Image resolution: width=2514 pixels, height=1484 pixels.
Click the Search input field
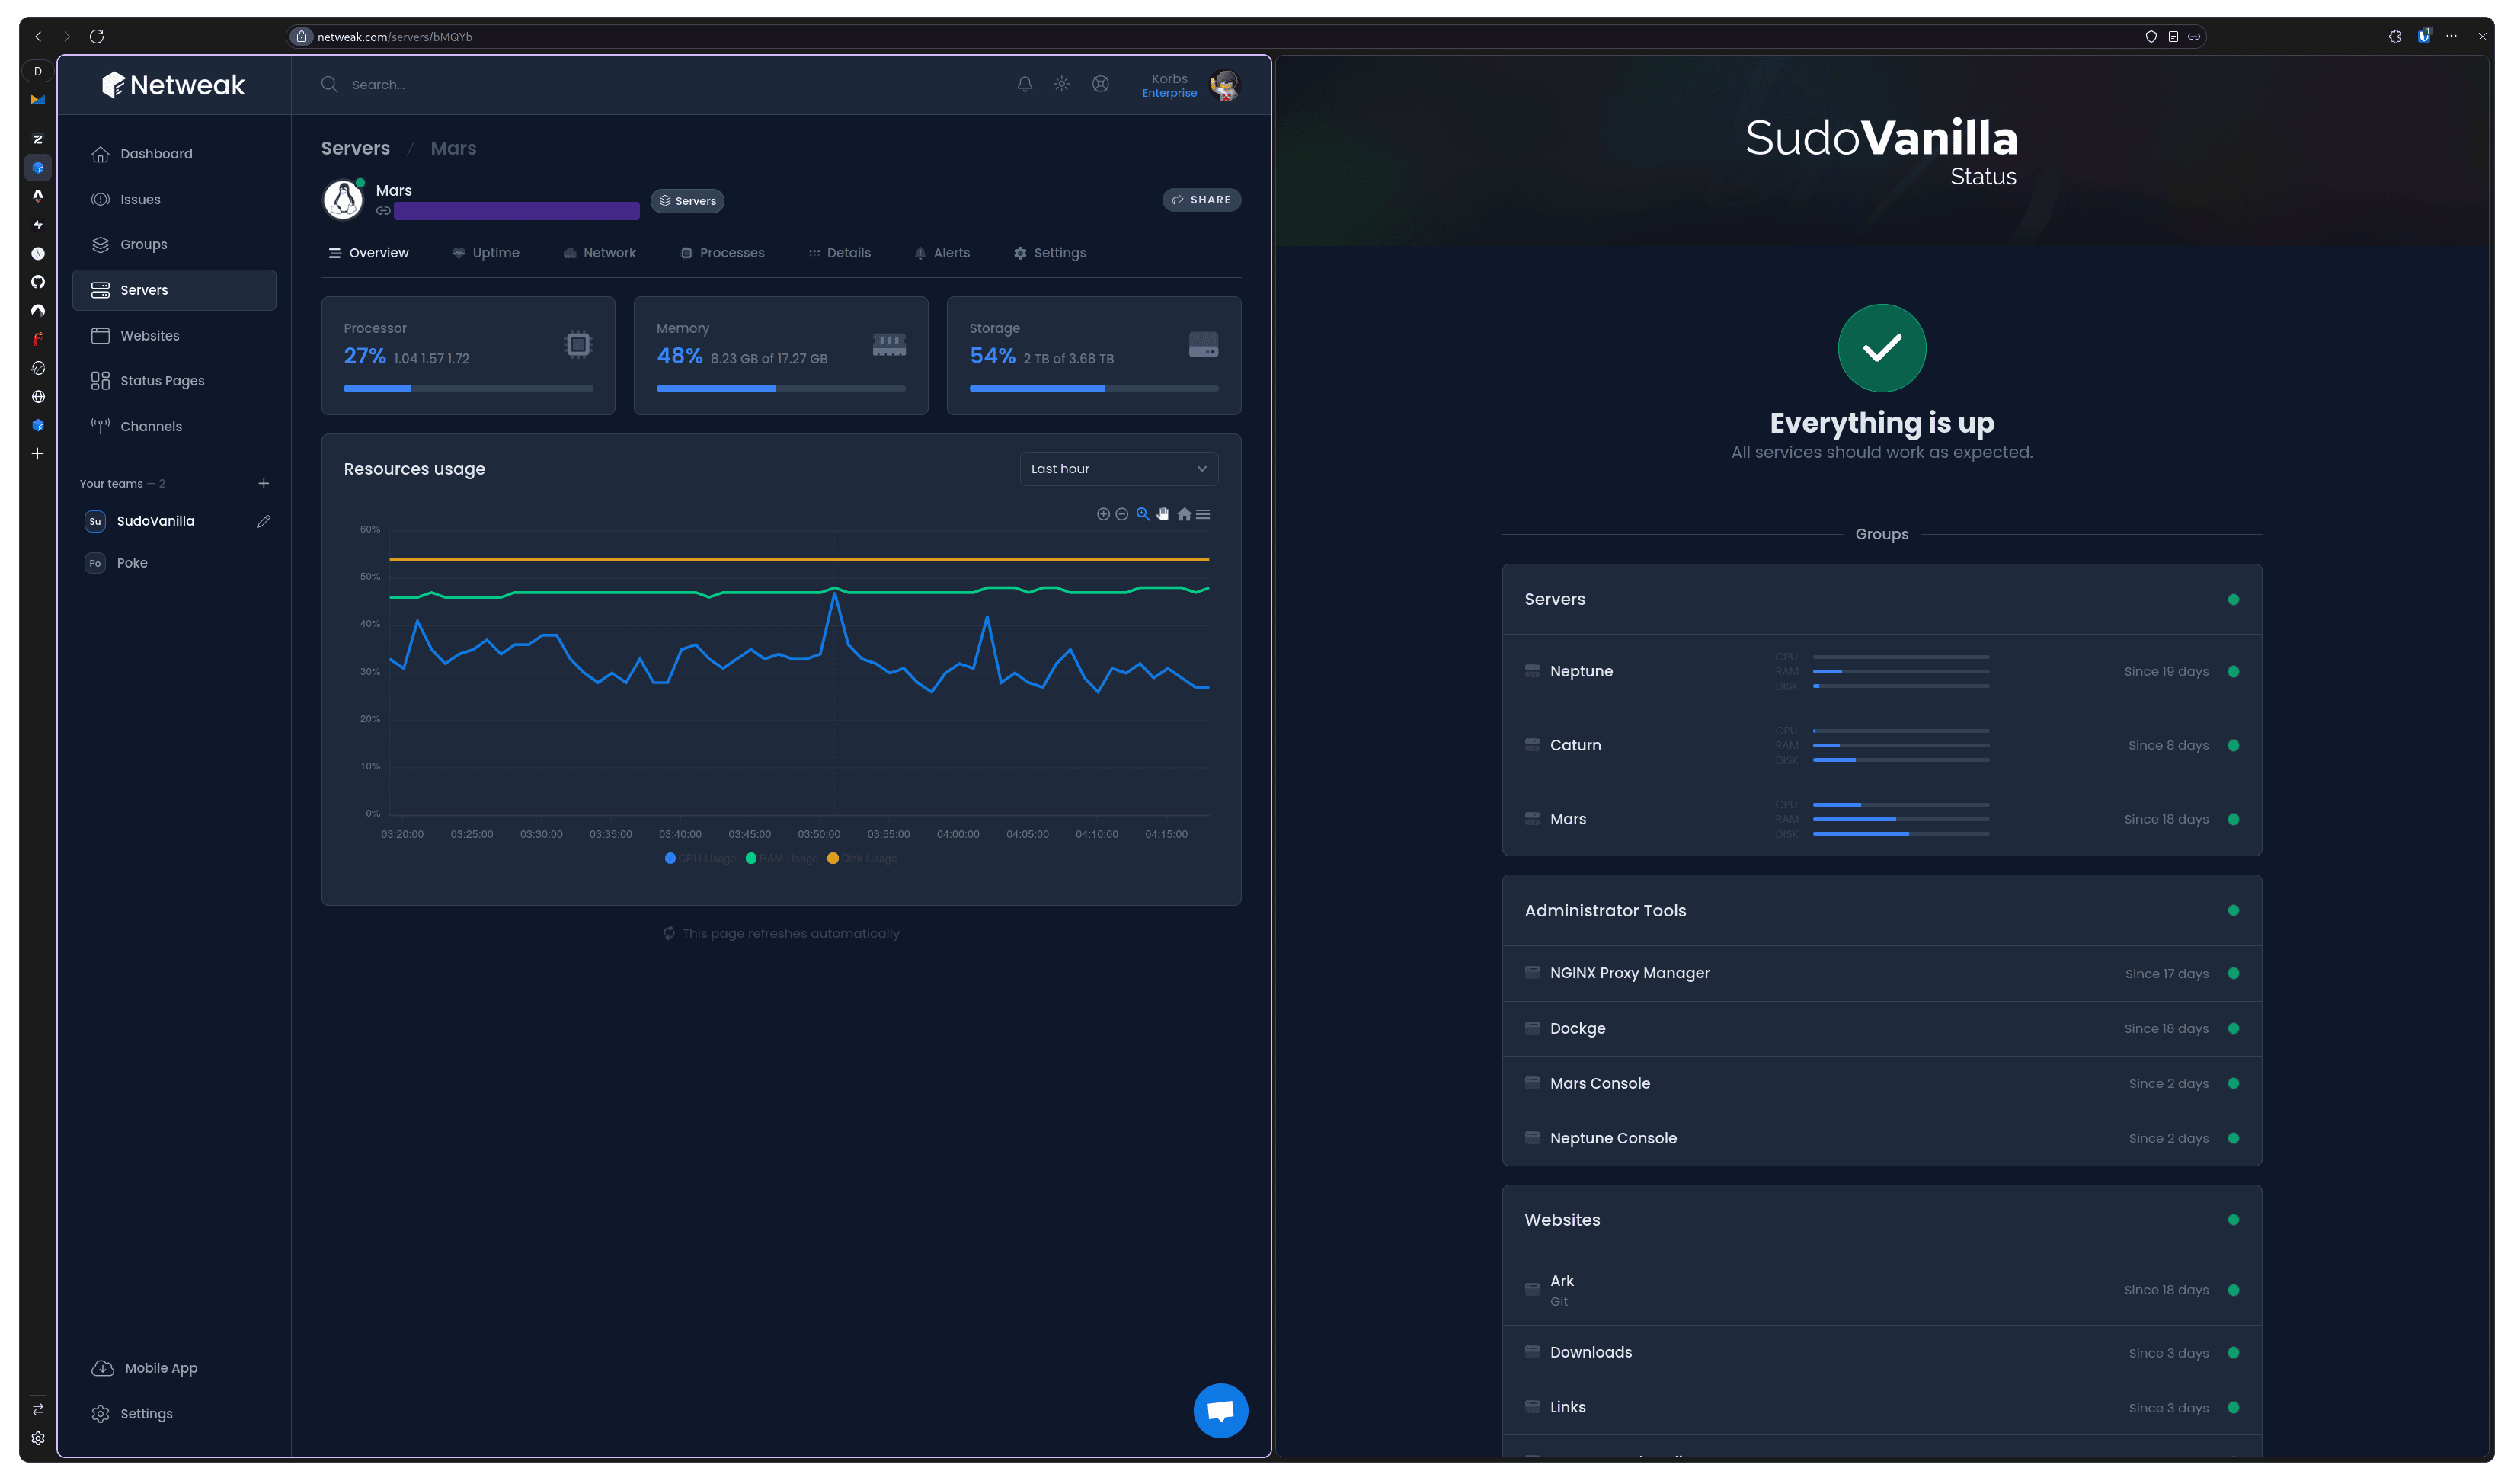pos(600,85)
